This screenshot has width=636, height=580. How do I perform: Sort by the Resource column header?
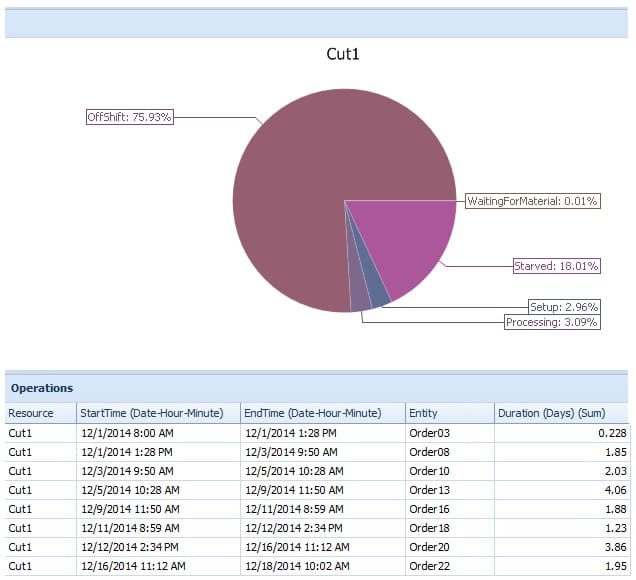click(x=31, y=413)
